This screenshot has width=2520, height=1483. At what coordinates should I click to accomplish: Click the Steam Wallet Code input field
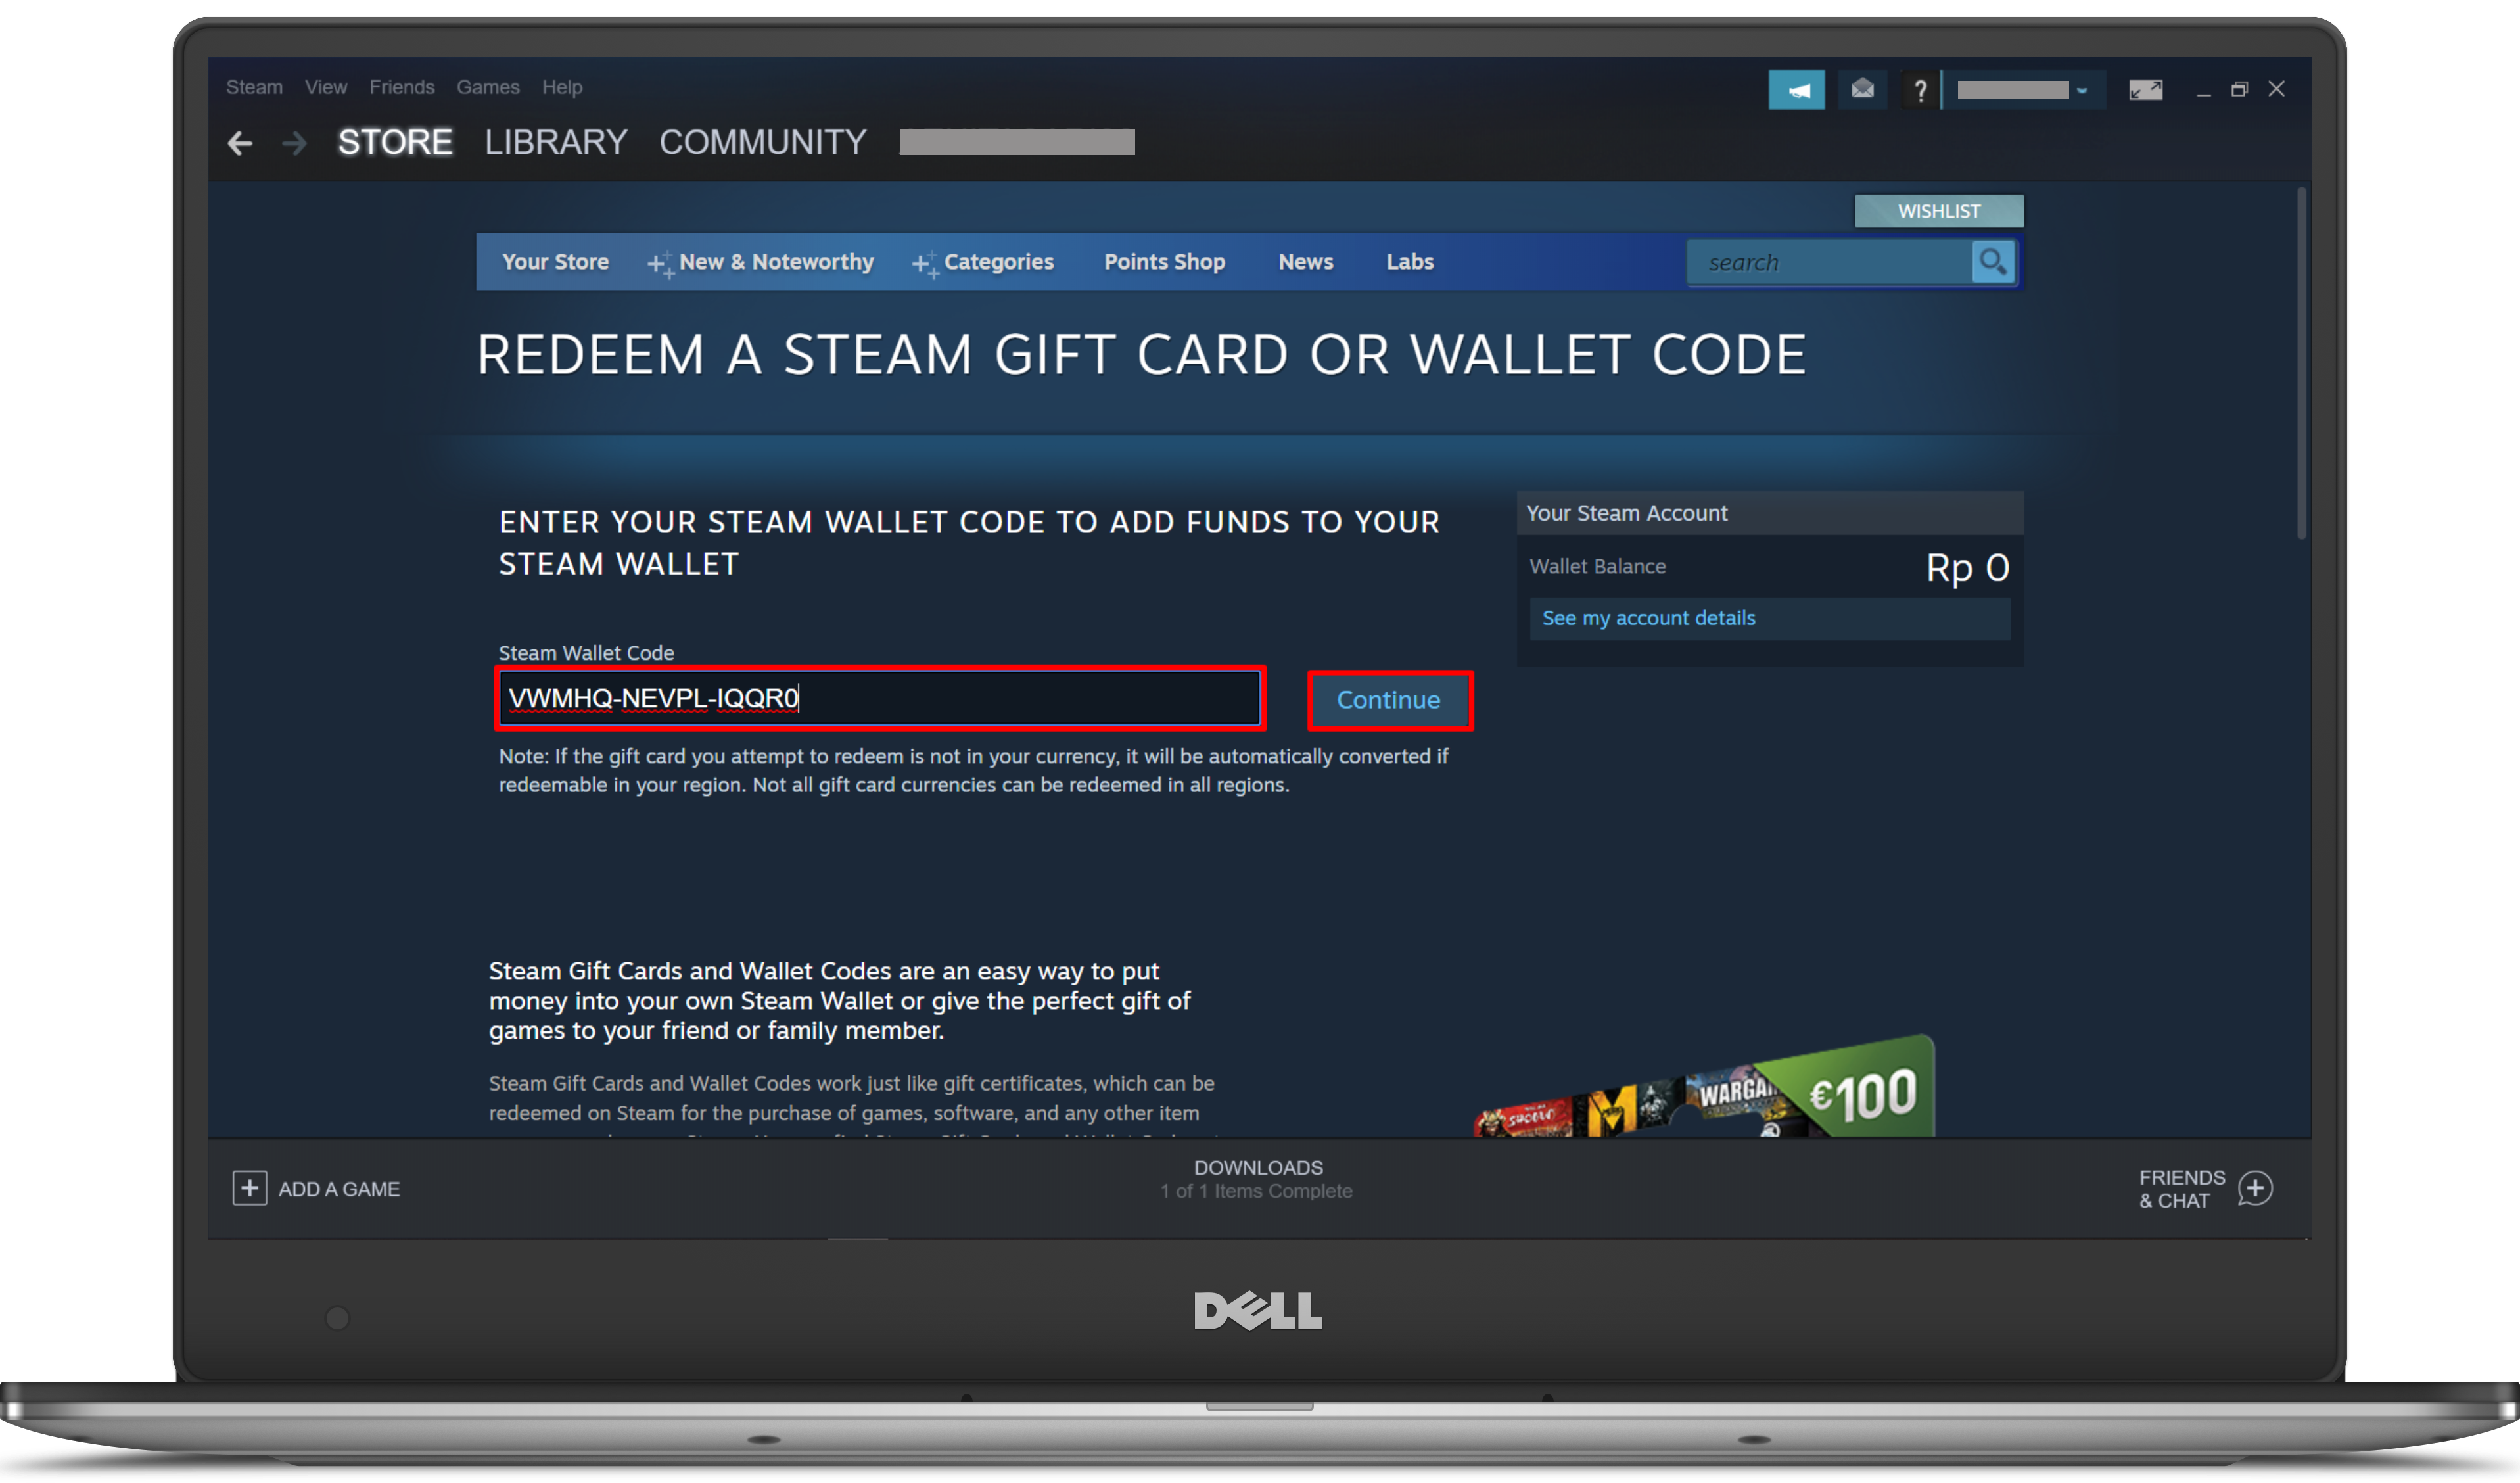[x=882, y=697]
